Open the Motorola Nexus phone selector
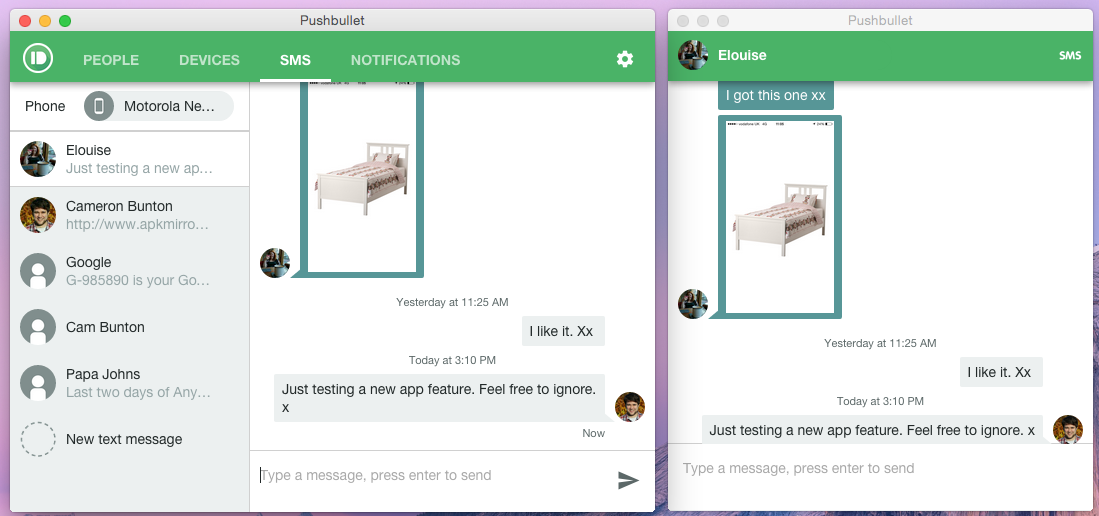 click(x=158, y=106)
